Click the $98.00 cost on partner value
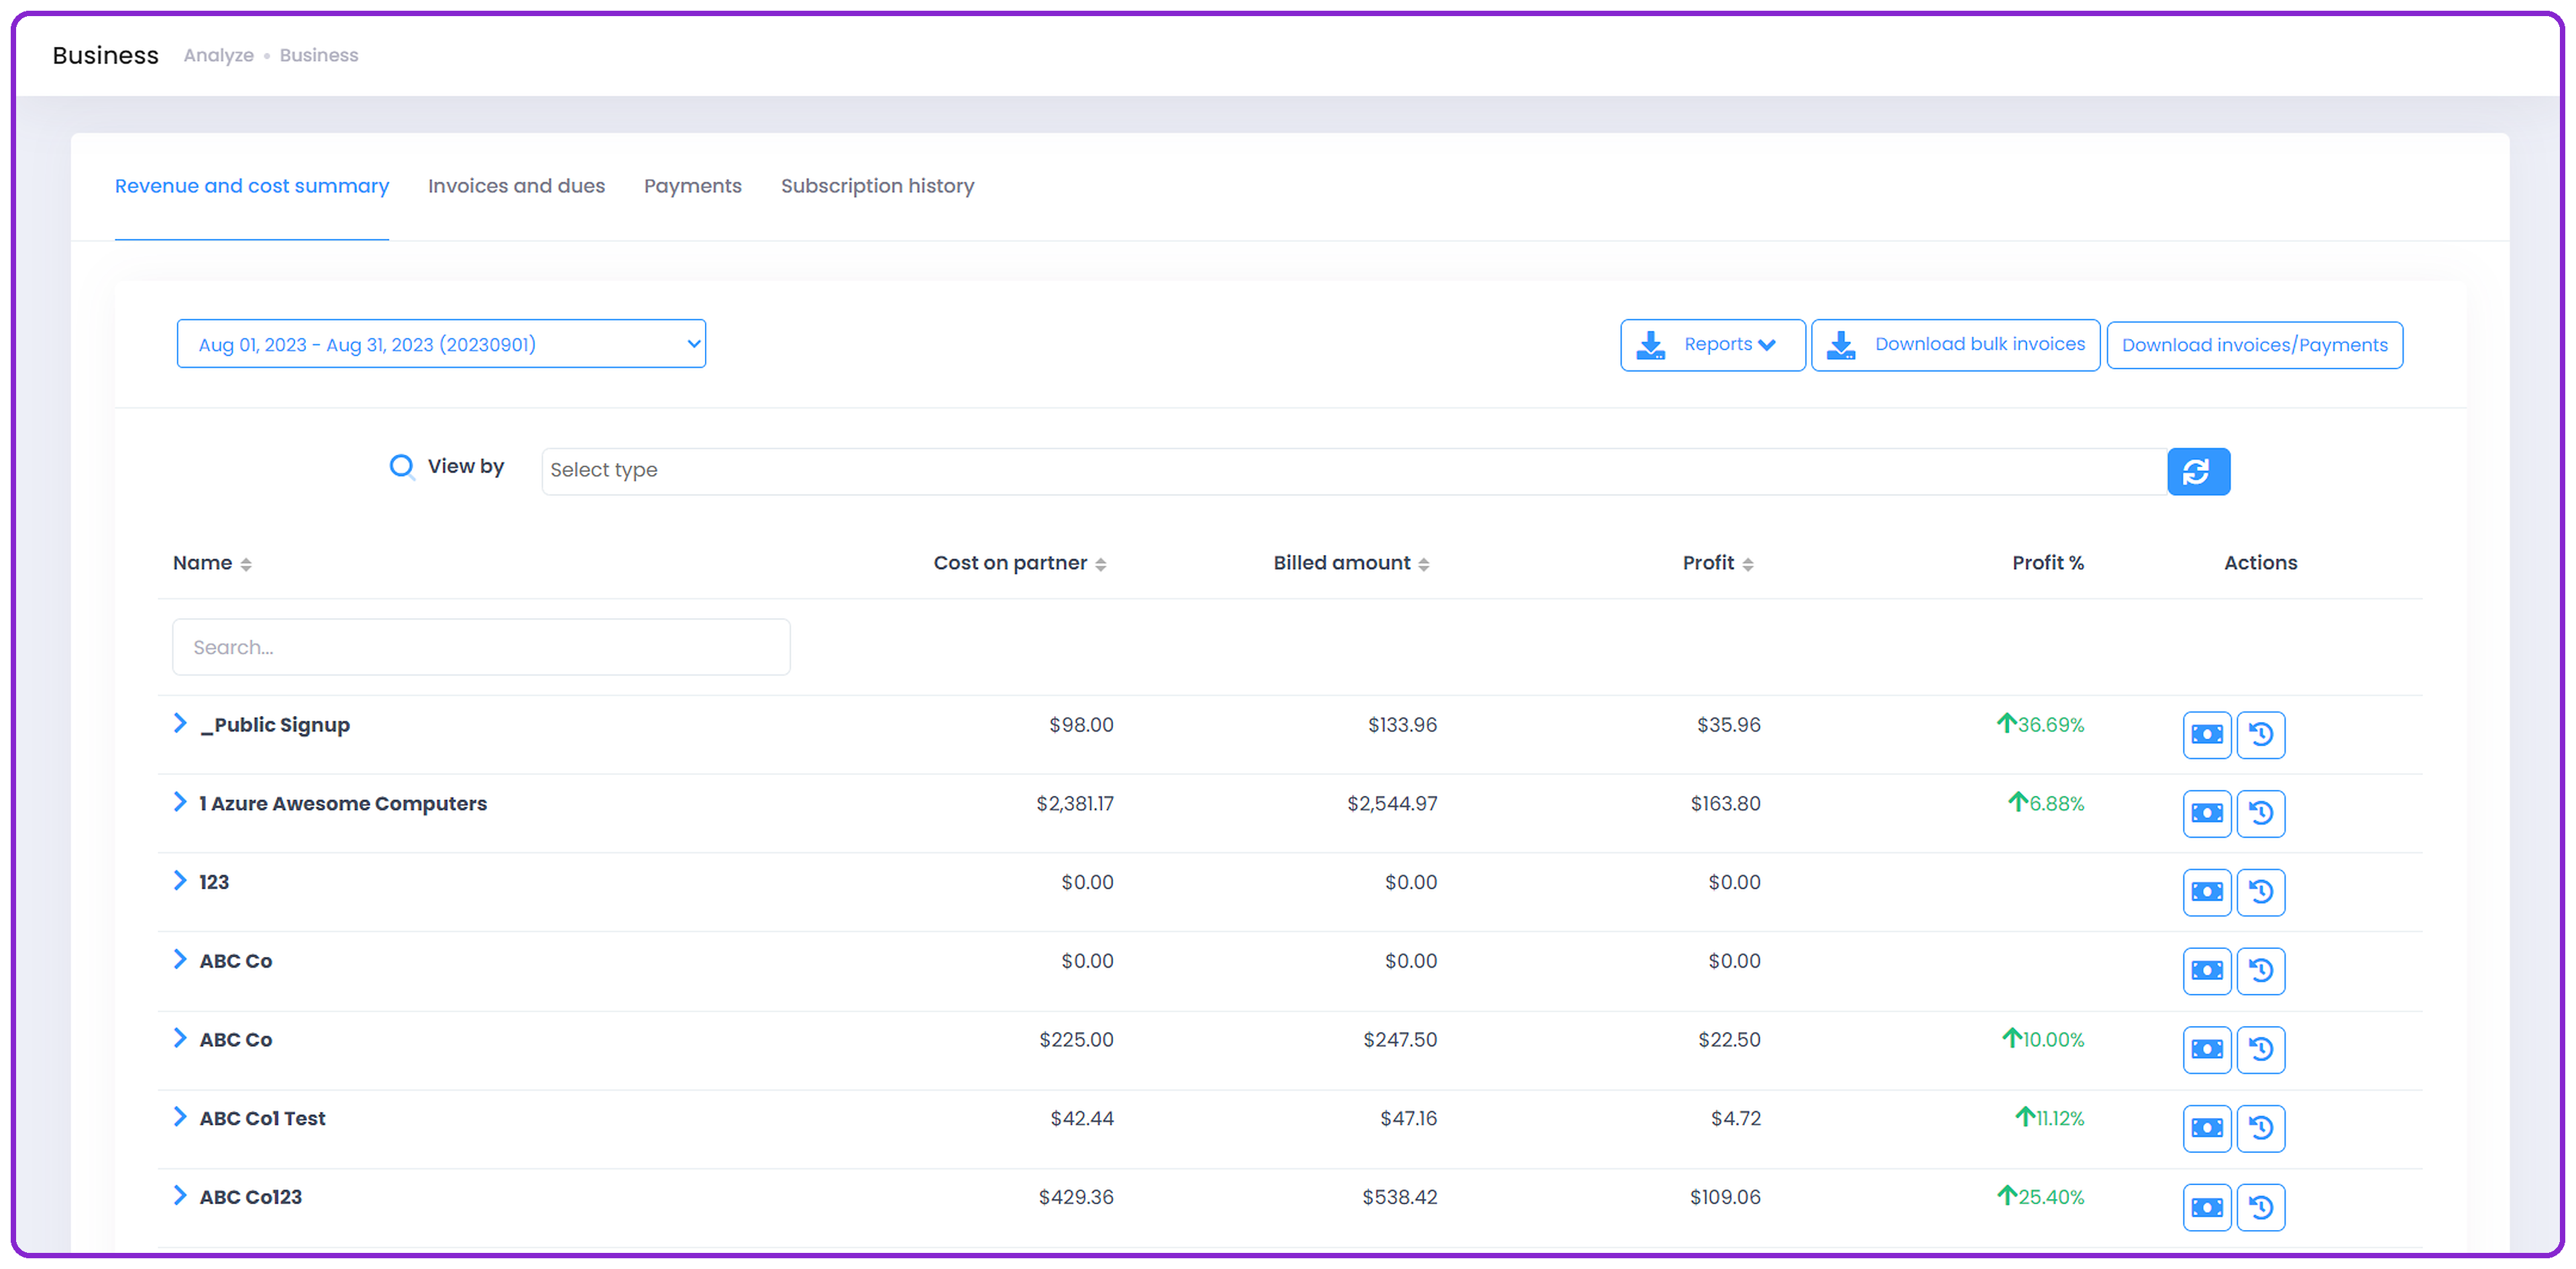 pos(1081,724)
